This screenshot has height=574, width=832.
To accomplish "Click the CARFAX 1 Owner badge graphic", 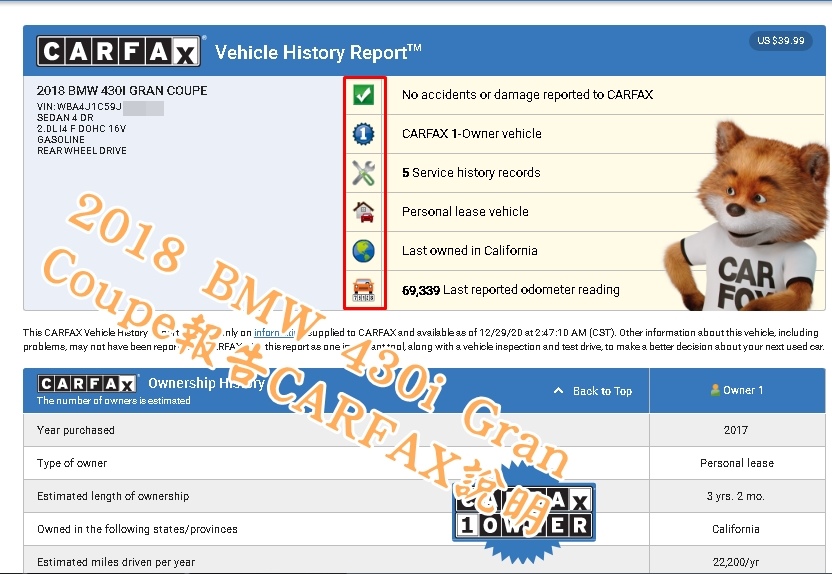I will (524, 512).
